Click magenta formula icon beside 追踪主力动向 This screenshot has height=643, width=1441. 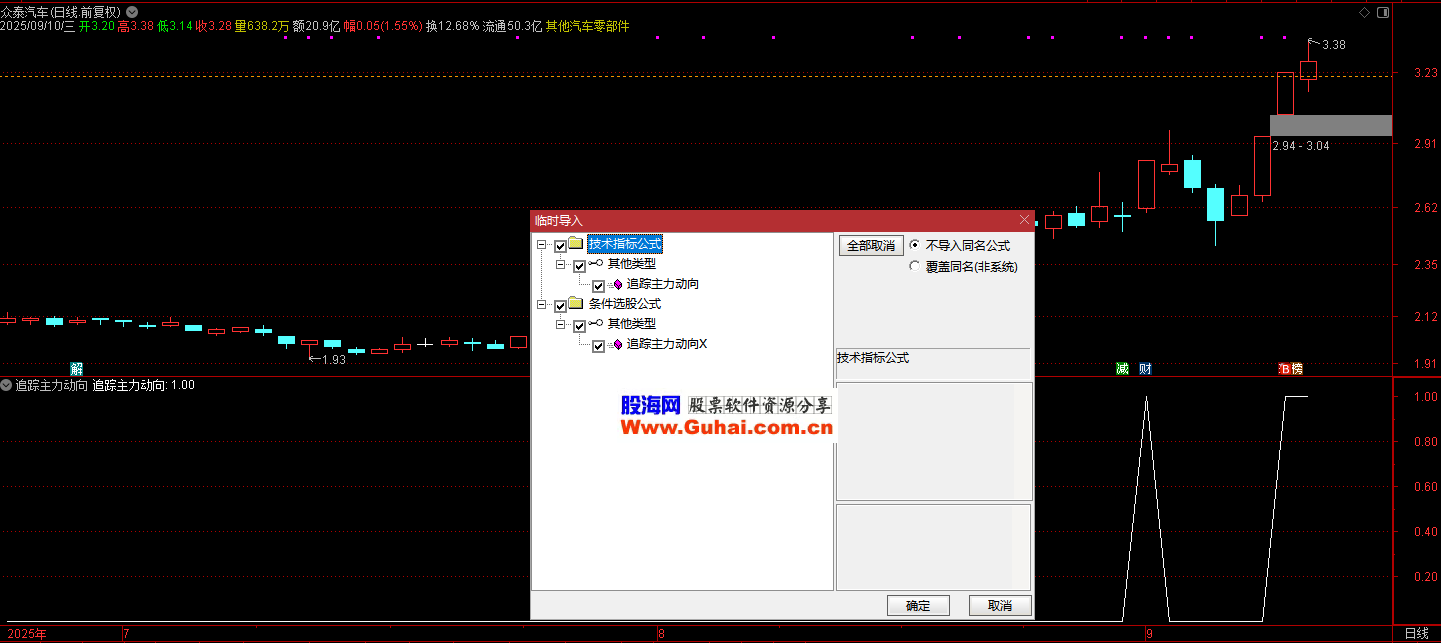[x=617, y=285]
